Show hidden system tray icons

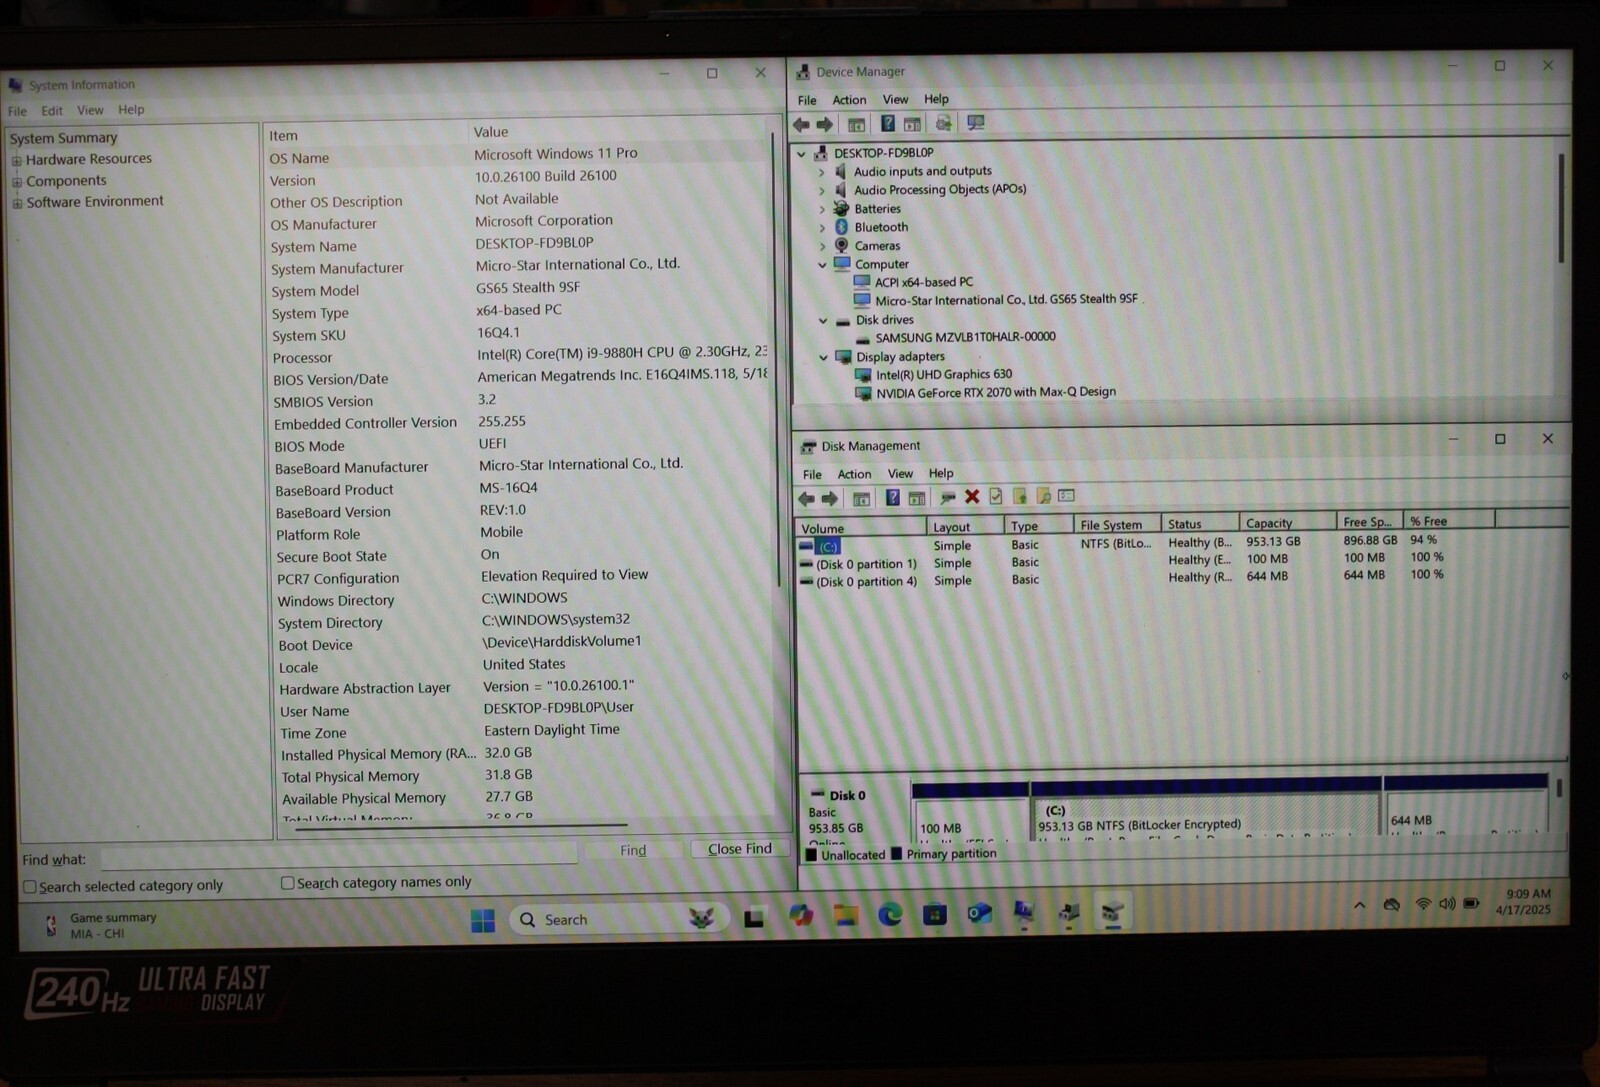[x=1359, y=906]
